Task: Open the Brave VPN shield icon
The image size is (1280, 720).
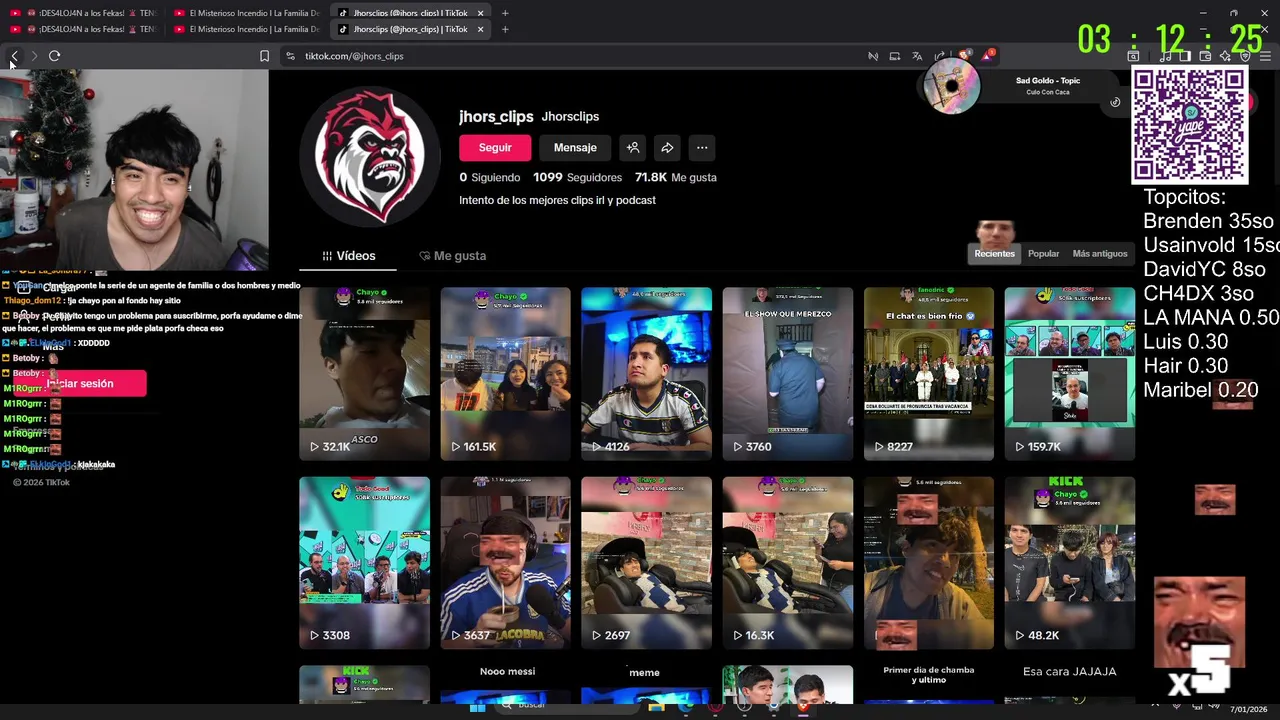Action: point(1245,56)
